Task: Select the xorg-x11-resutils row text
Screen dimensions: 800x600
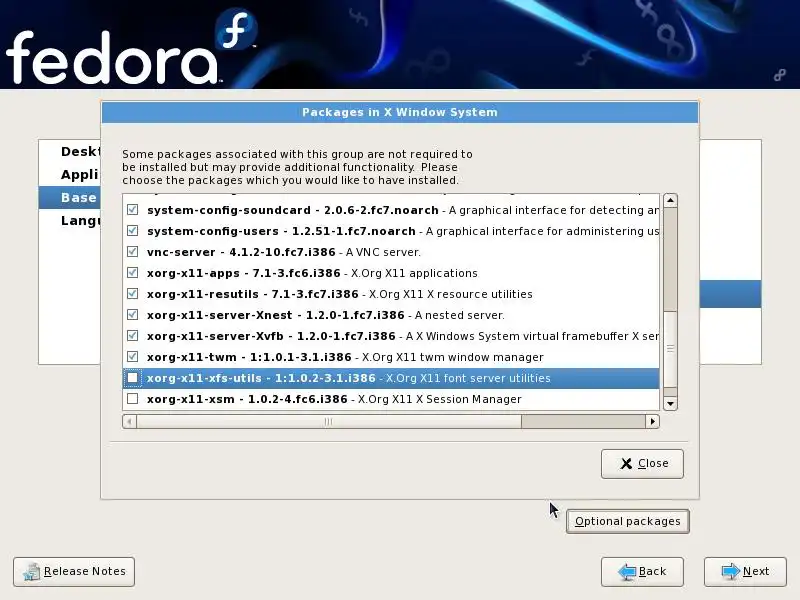Action: [340, 294]
